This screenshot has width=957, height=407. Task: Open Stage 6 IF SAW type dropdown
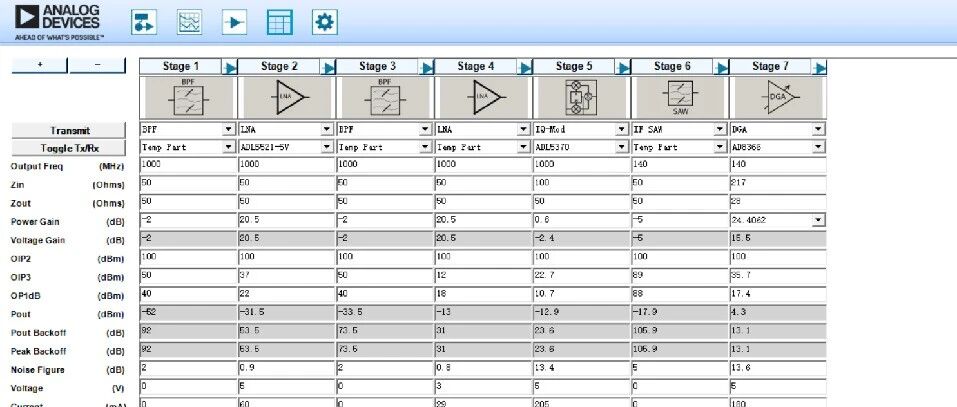pos(720,129)
